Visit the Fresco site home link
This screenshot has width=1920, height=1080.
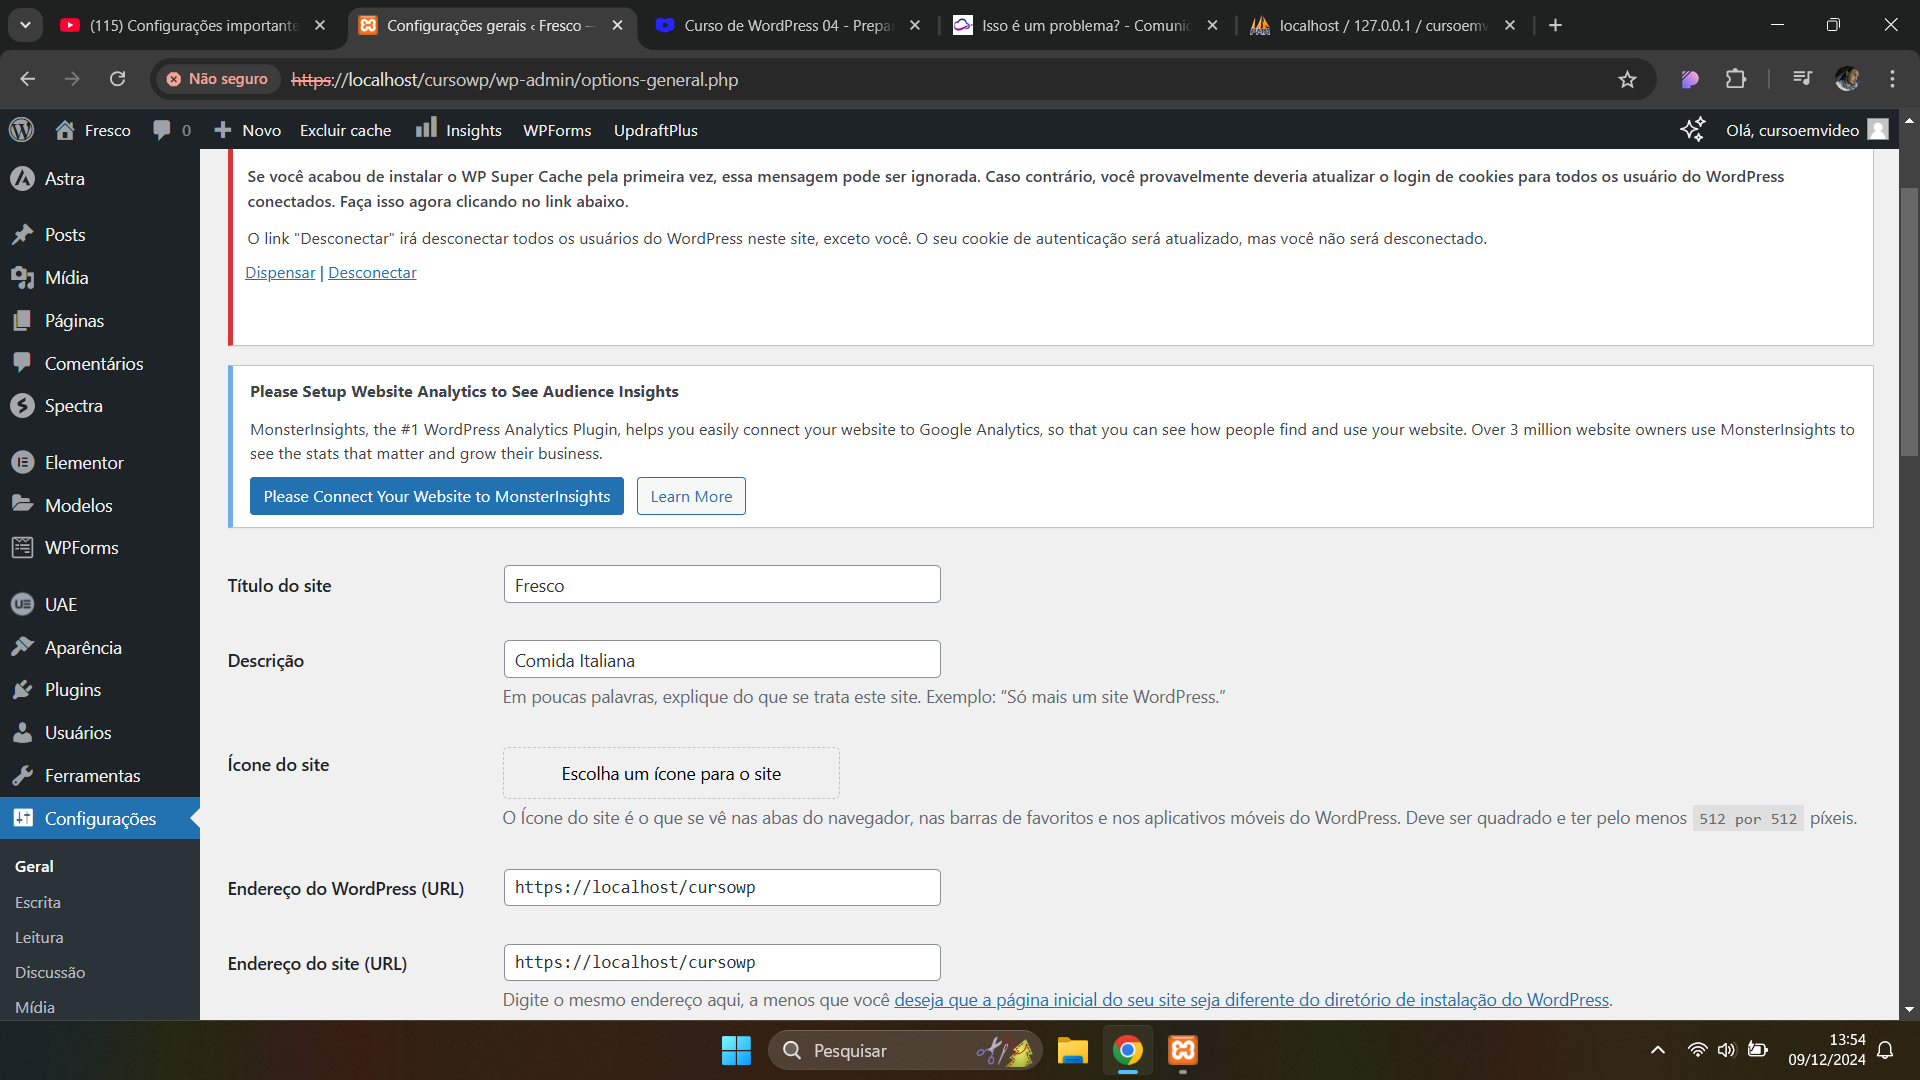(x=93, y=130)
